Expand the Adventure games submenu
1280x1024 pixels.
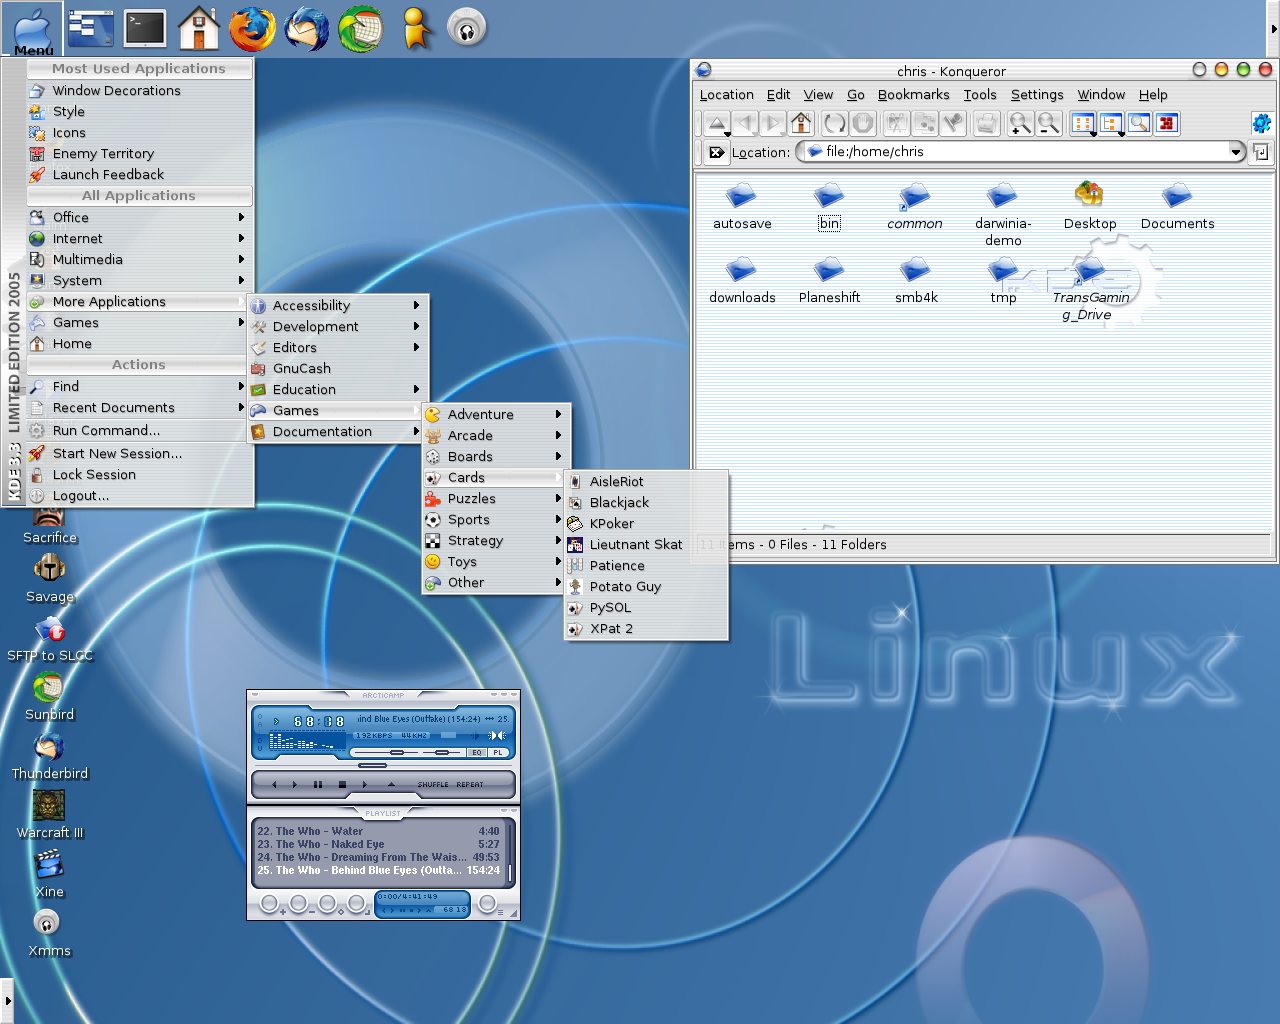point(495,414)
